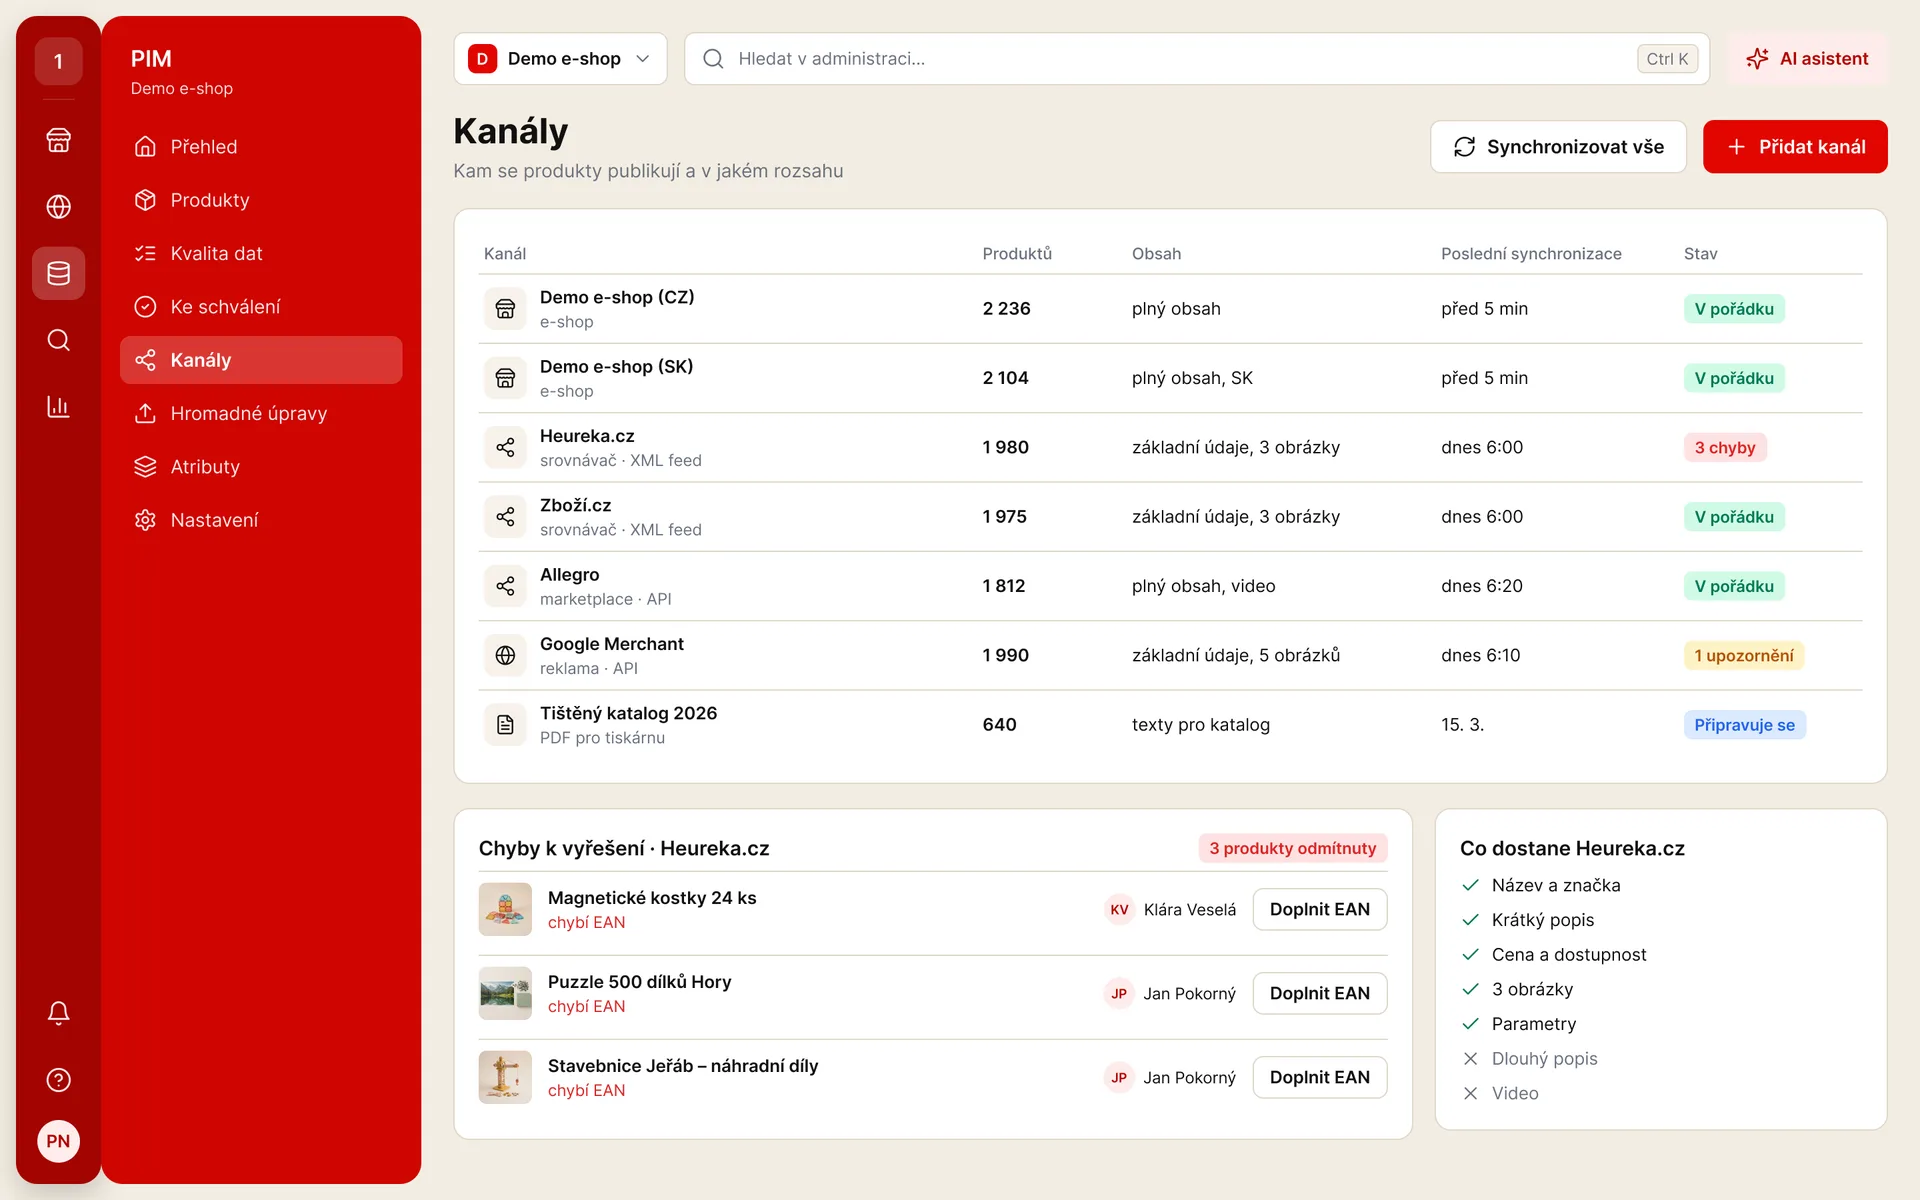Click the Heureka.cz share icon
The height and width of the screenshot is (1200, 1920).
[x=505, y=447]
